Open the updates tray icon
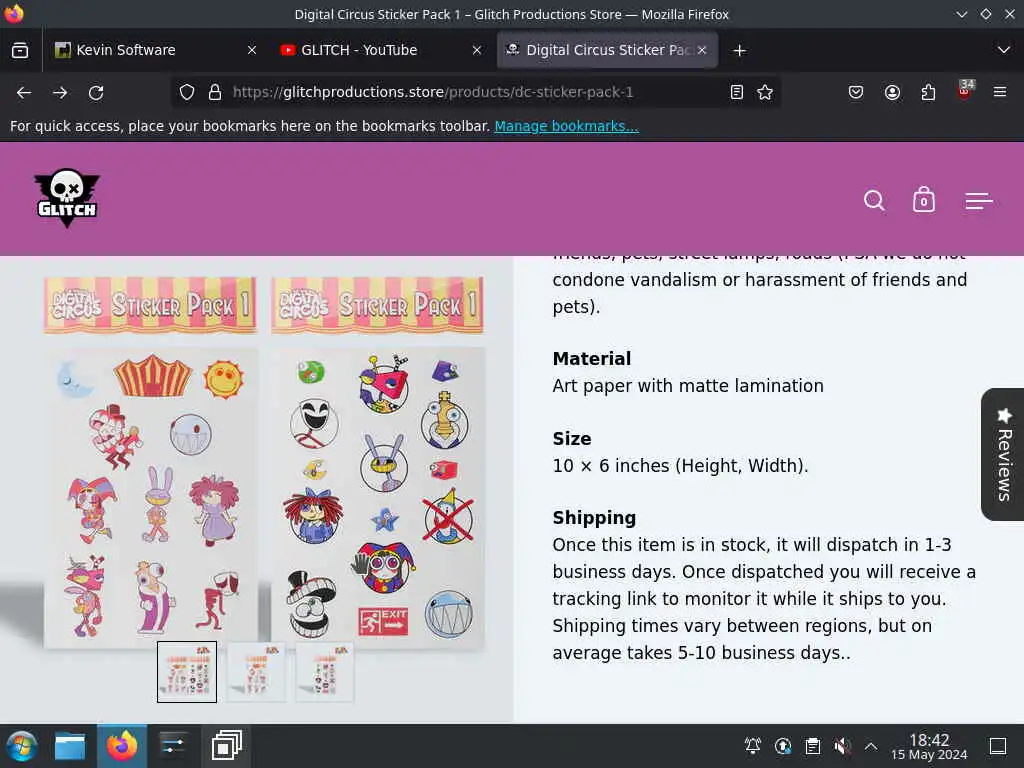 pos(783,746)
